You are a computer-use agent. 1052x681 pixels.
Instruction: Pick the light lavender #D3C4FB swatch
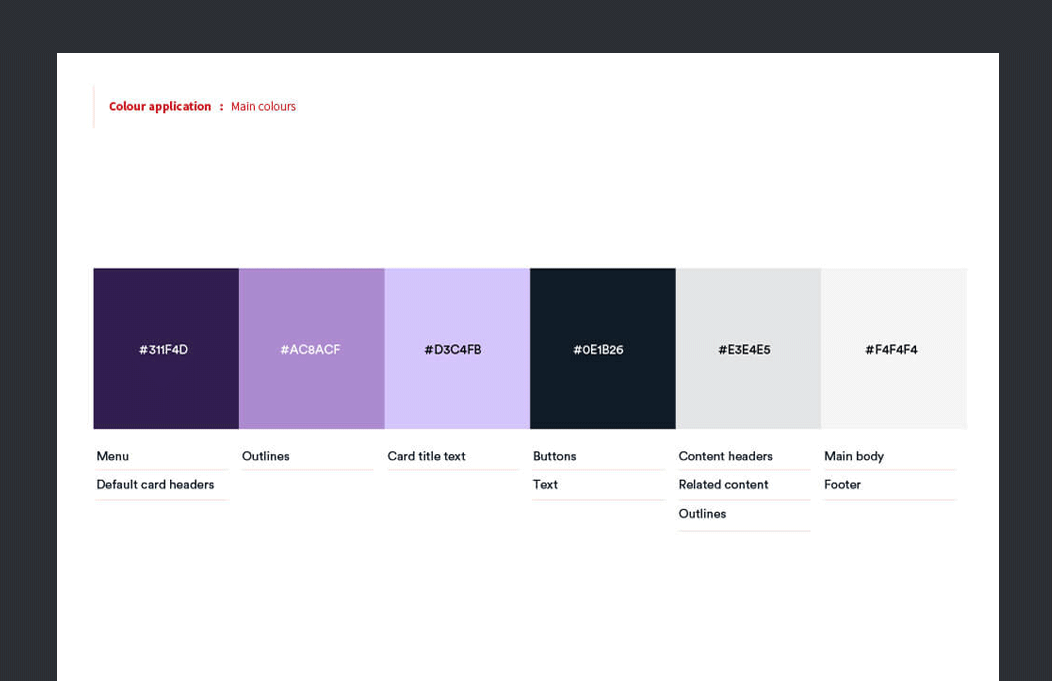pos(457,348)
